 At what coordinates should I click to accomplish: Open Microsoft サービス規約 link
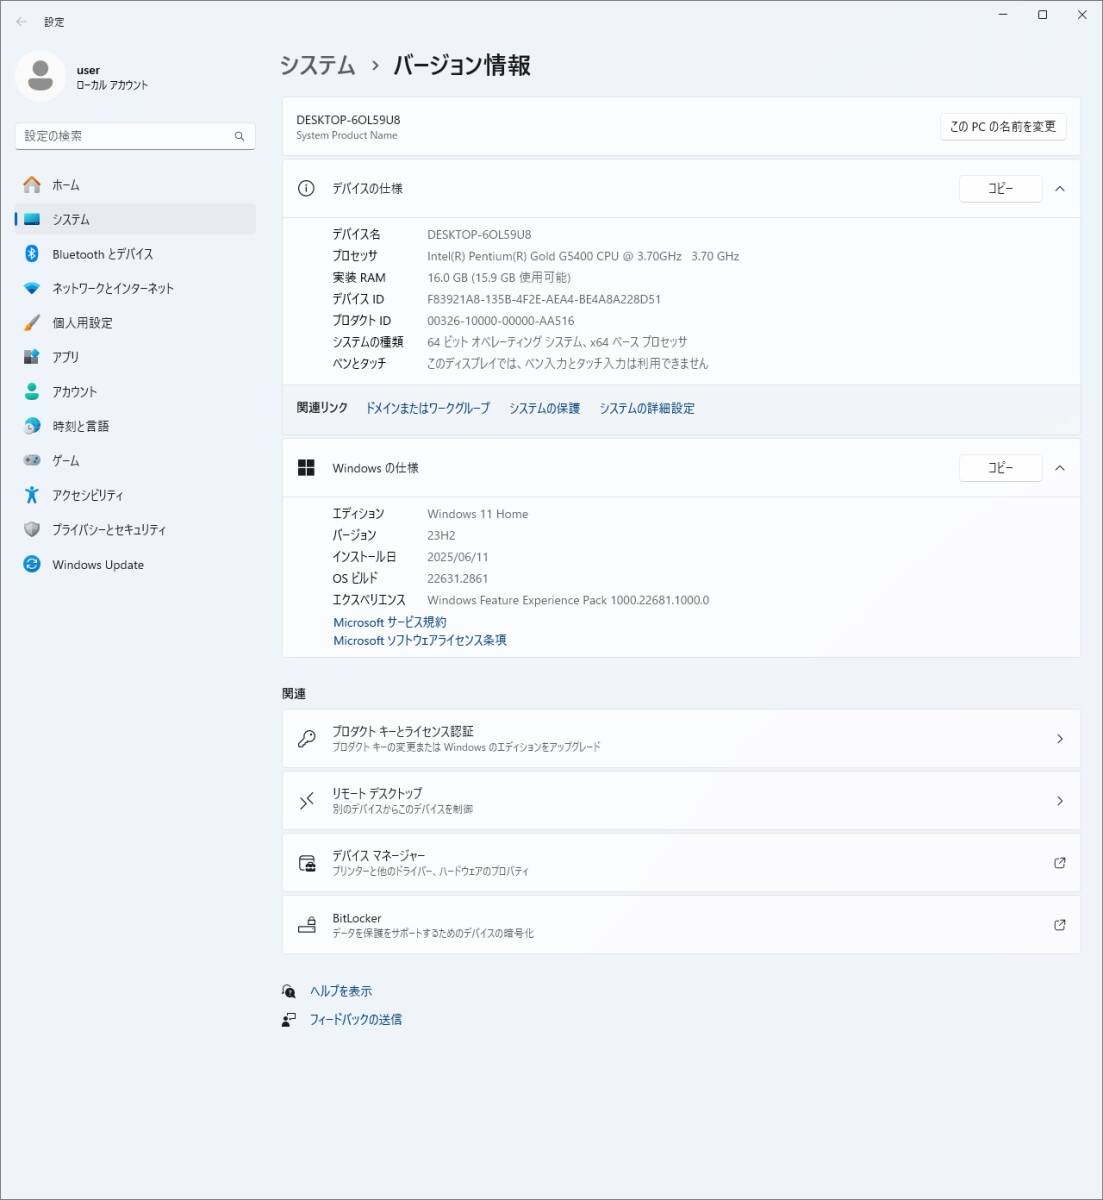coord(390,622)
